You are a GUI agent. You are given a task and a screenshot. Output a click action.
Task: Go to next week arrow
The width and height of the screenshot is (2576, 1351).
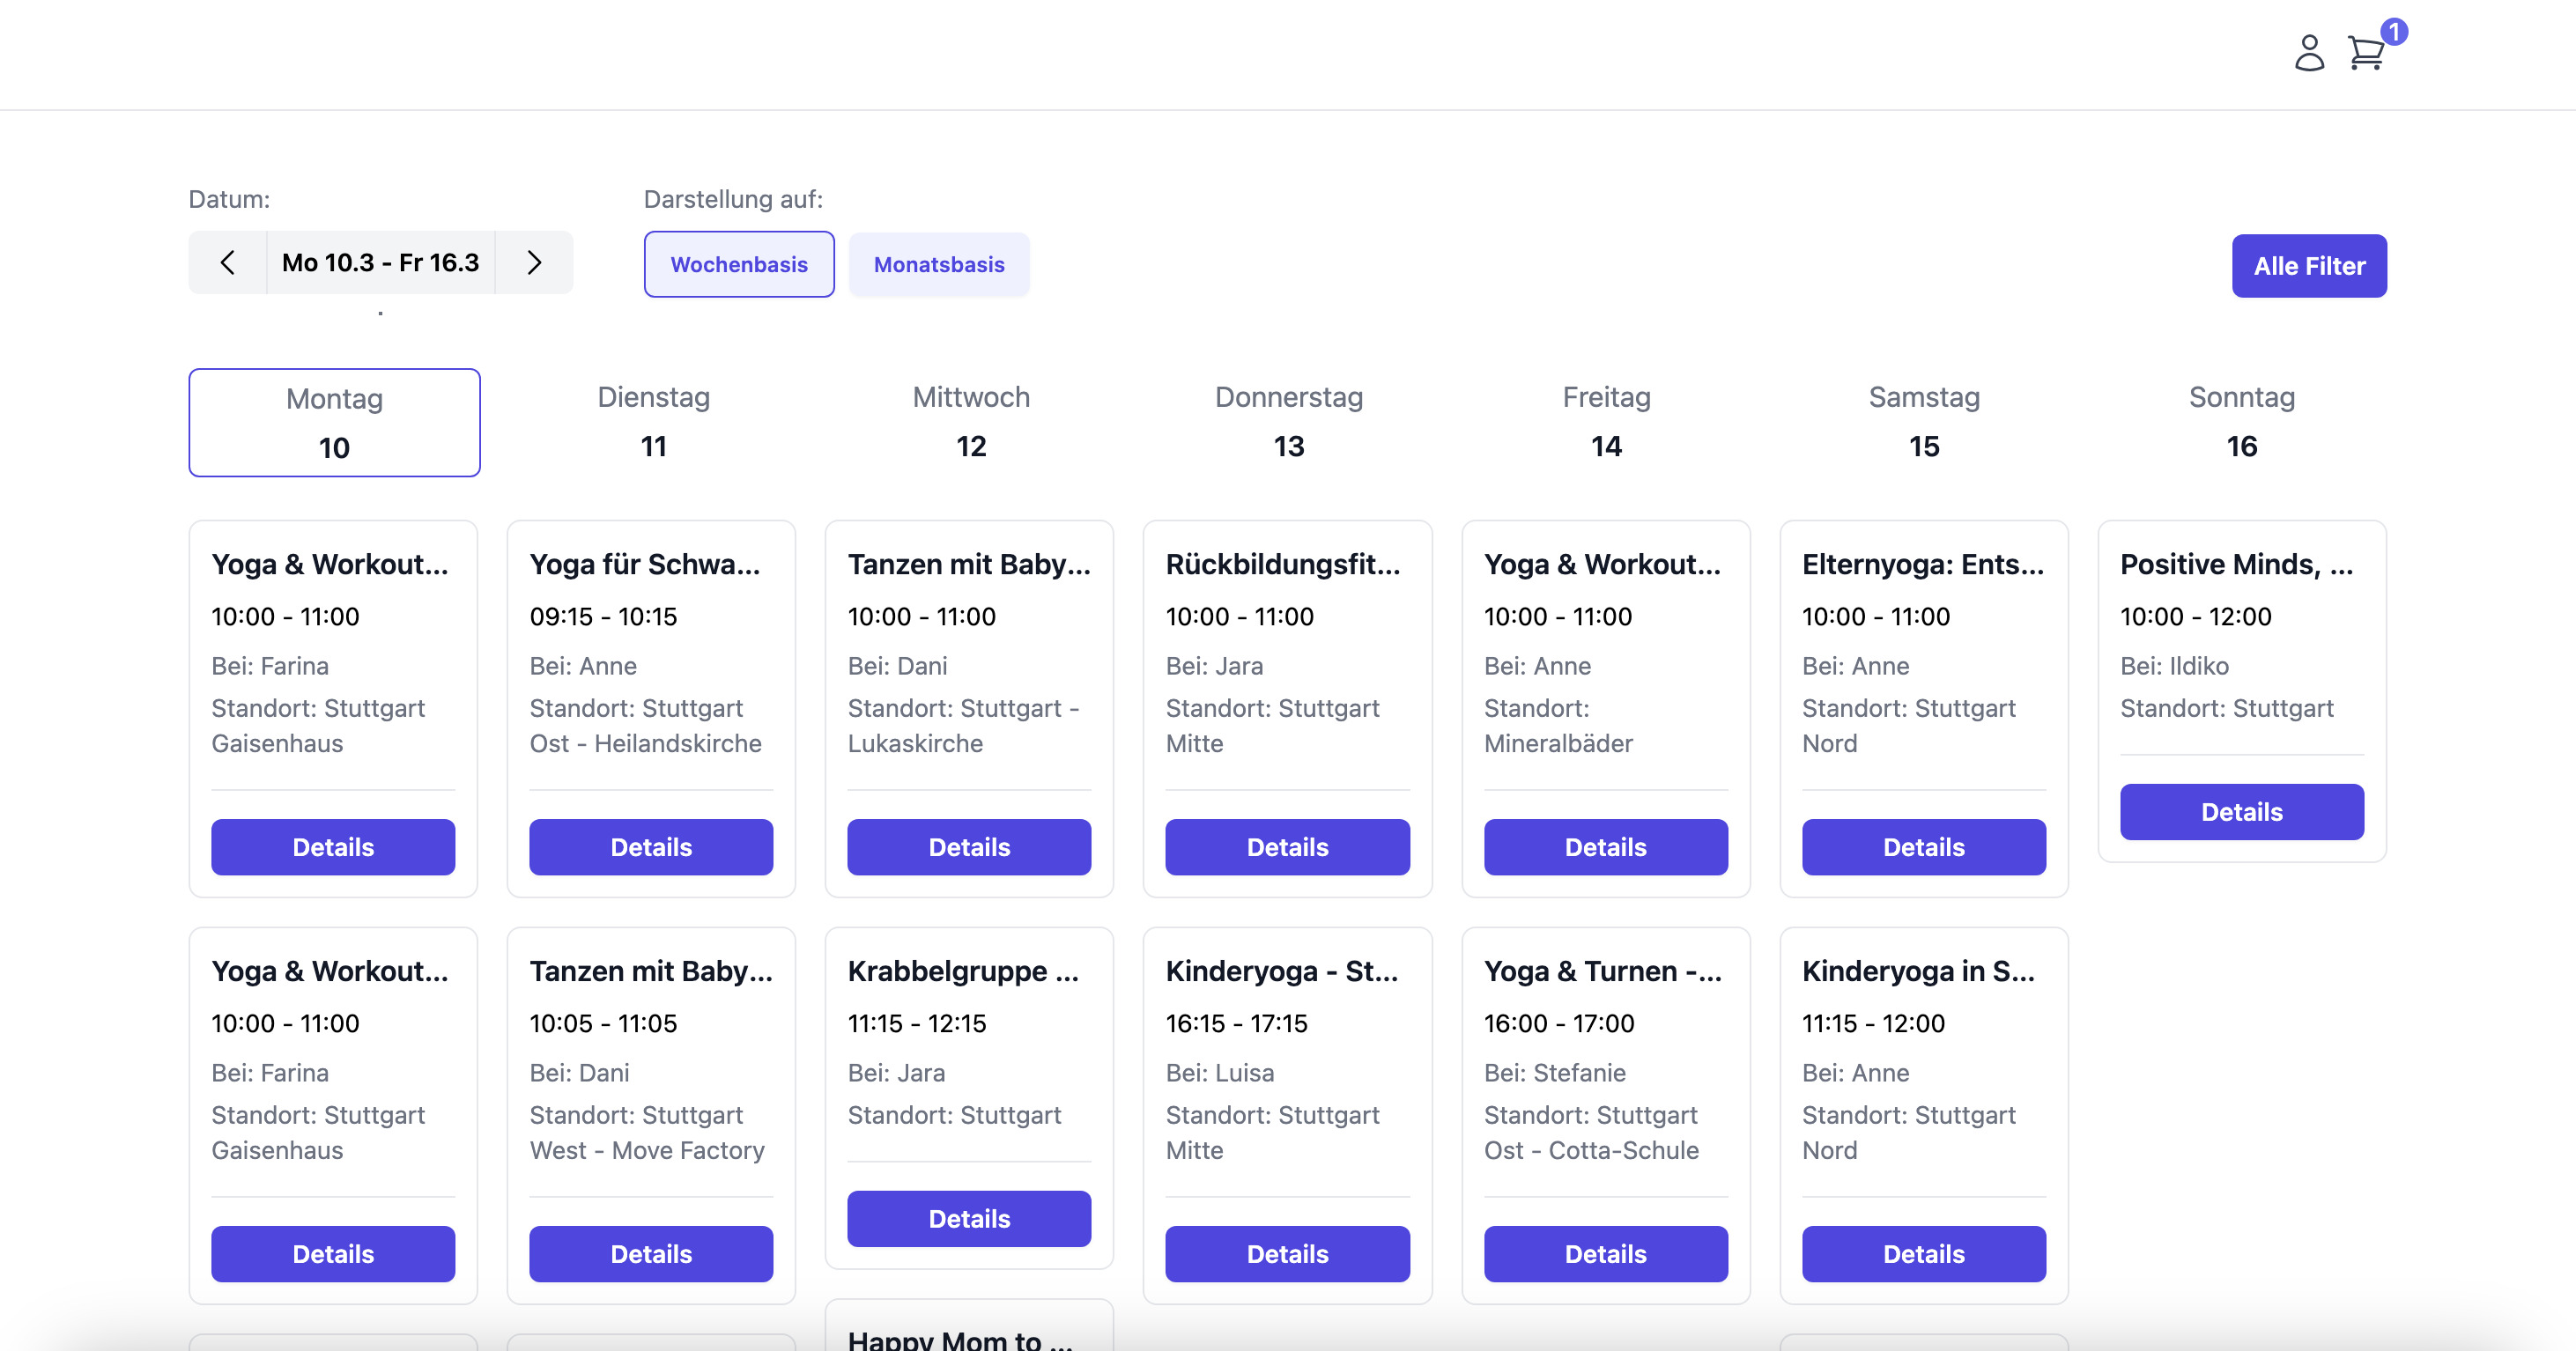click(x=534, y=263)
